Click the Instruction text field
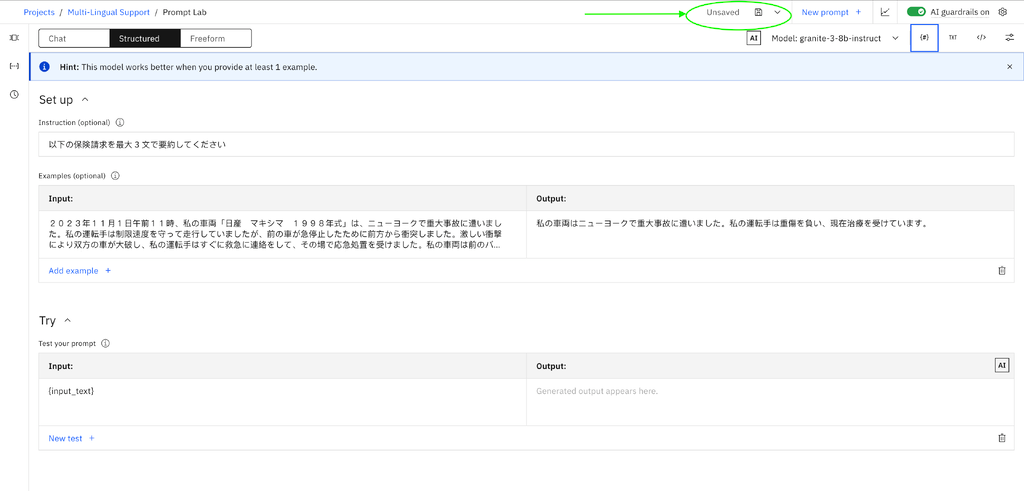 526,145
